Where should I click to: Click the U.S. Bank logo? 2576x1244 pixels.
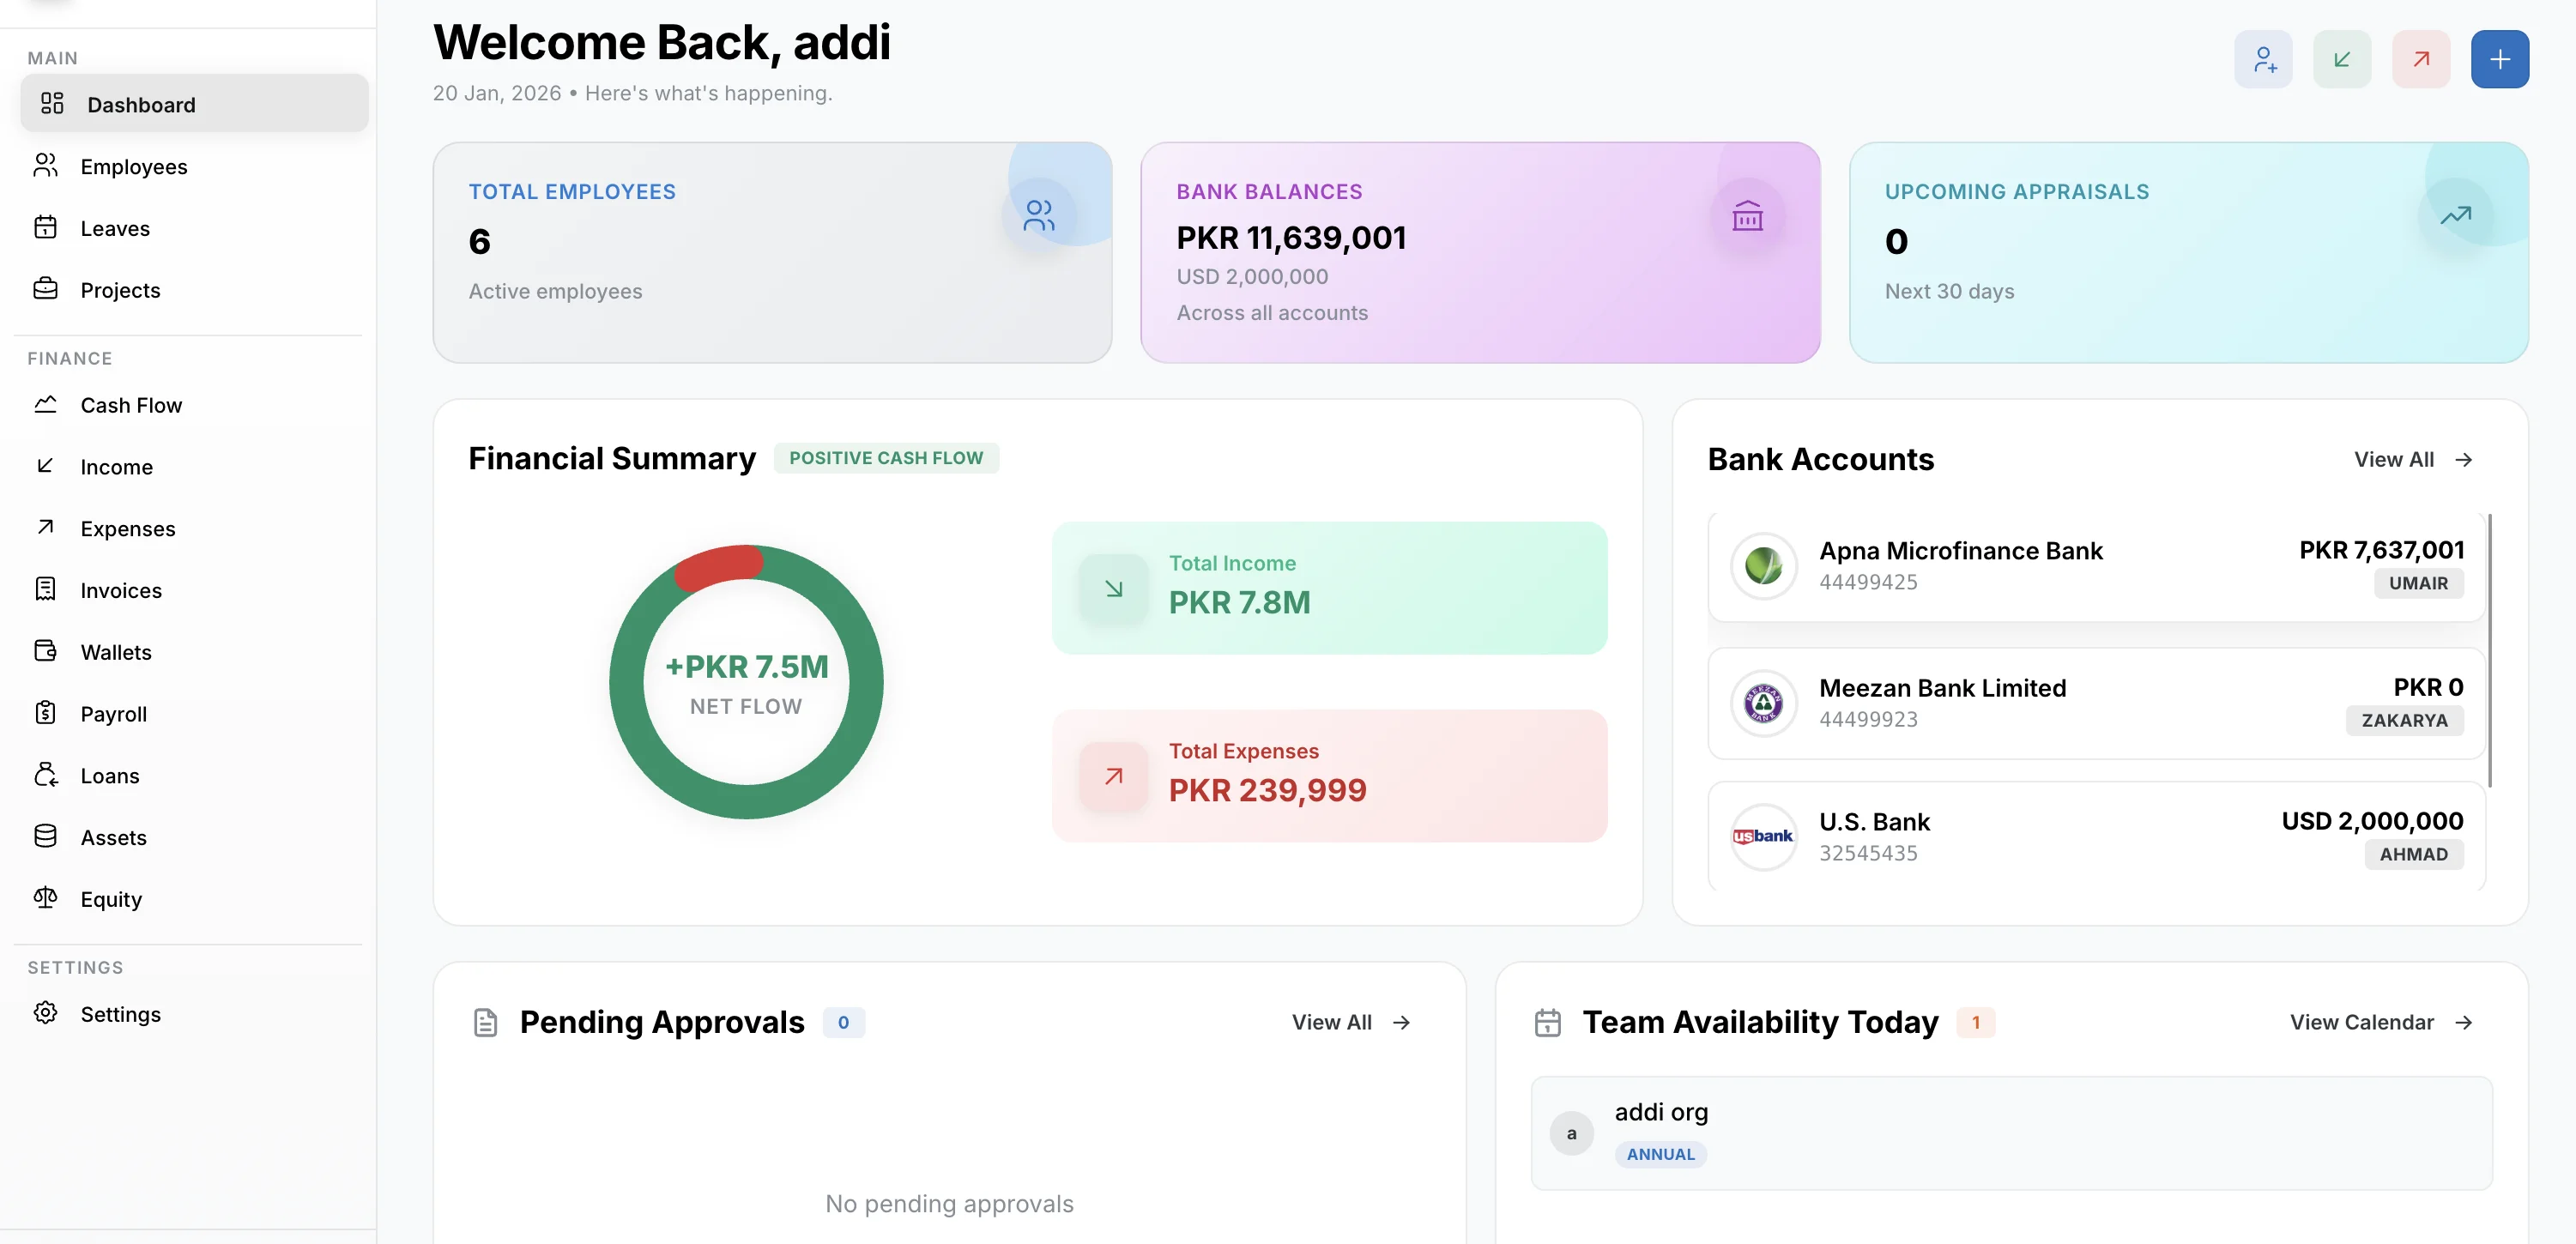(x=1763, y=837)
